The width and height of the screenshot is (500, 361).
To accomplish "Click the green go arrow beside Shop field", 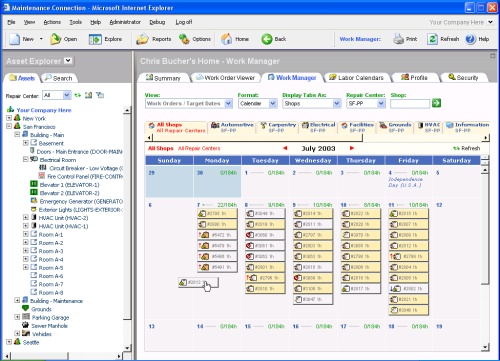I will [x=436, y=103].
